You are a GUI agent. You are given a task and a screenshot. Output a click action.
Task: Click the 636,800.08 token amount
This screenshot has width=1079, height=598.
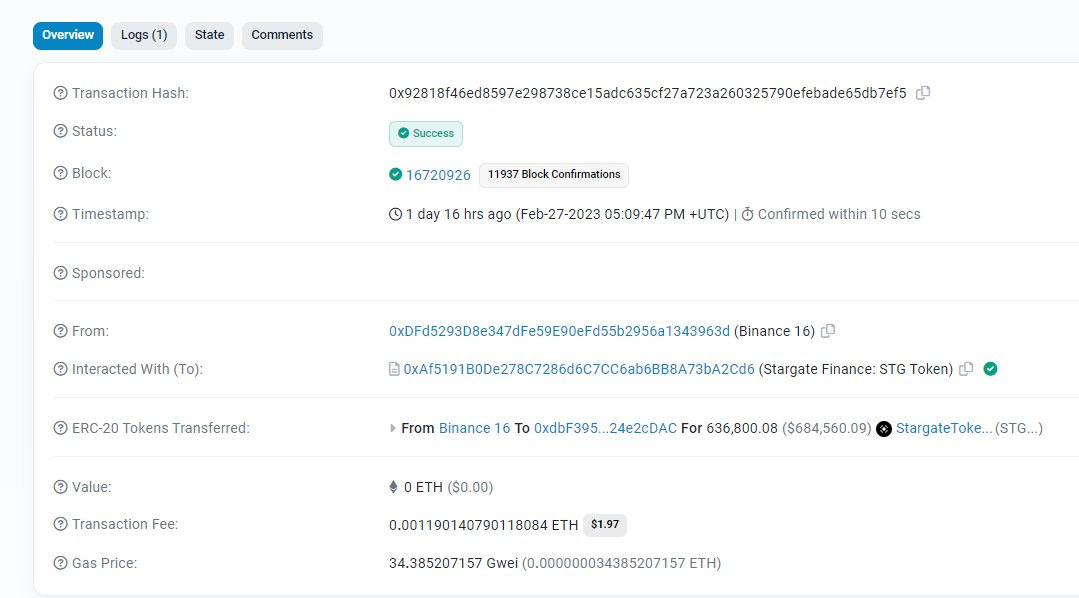tap(742, 428)
